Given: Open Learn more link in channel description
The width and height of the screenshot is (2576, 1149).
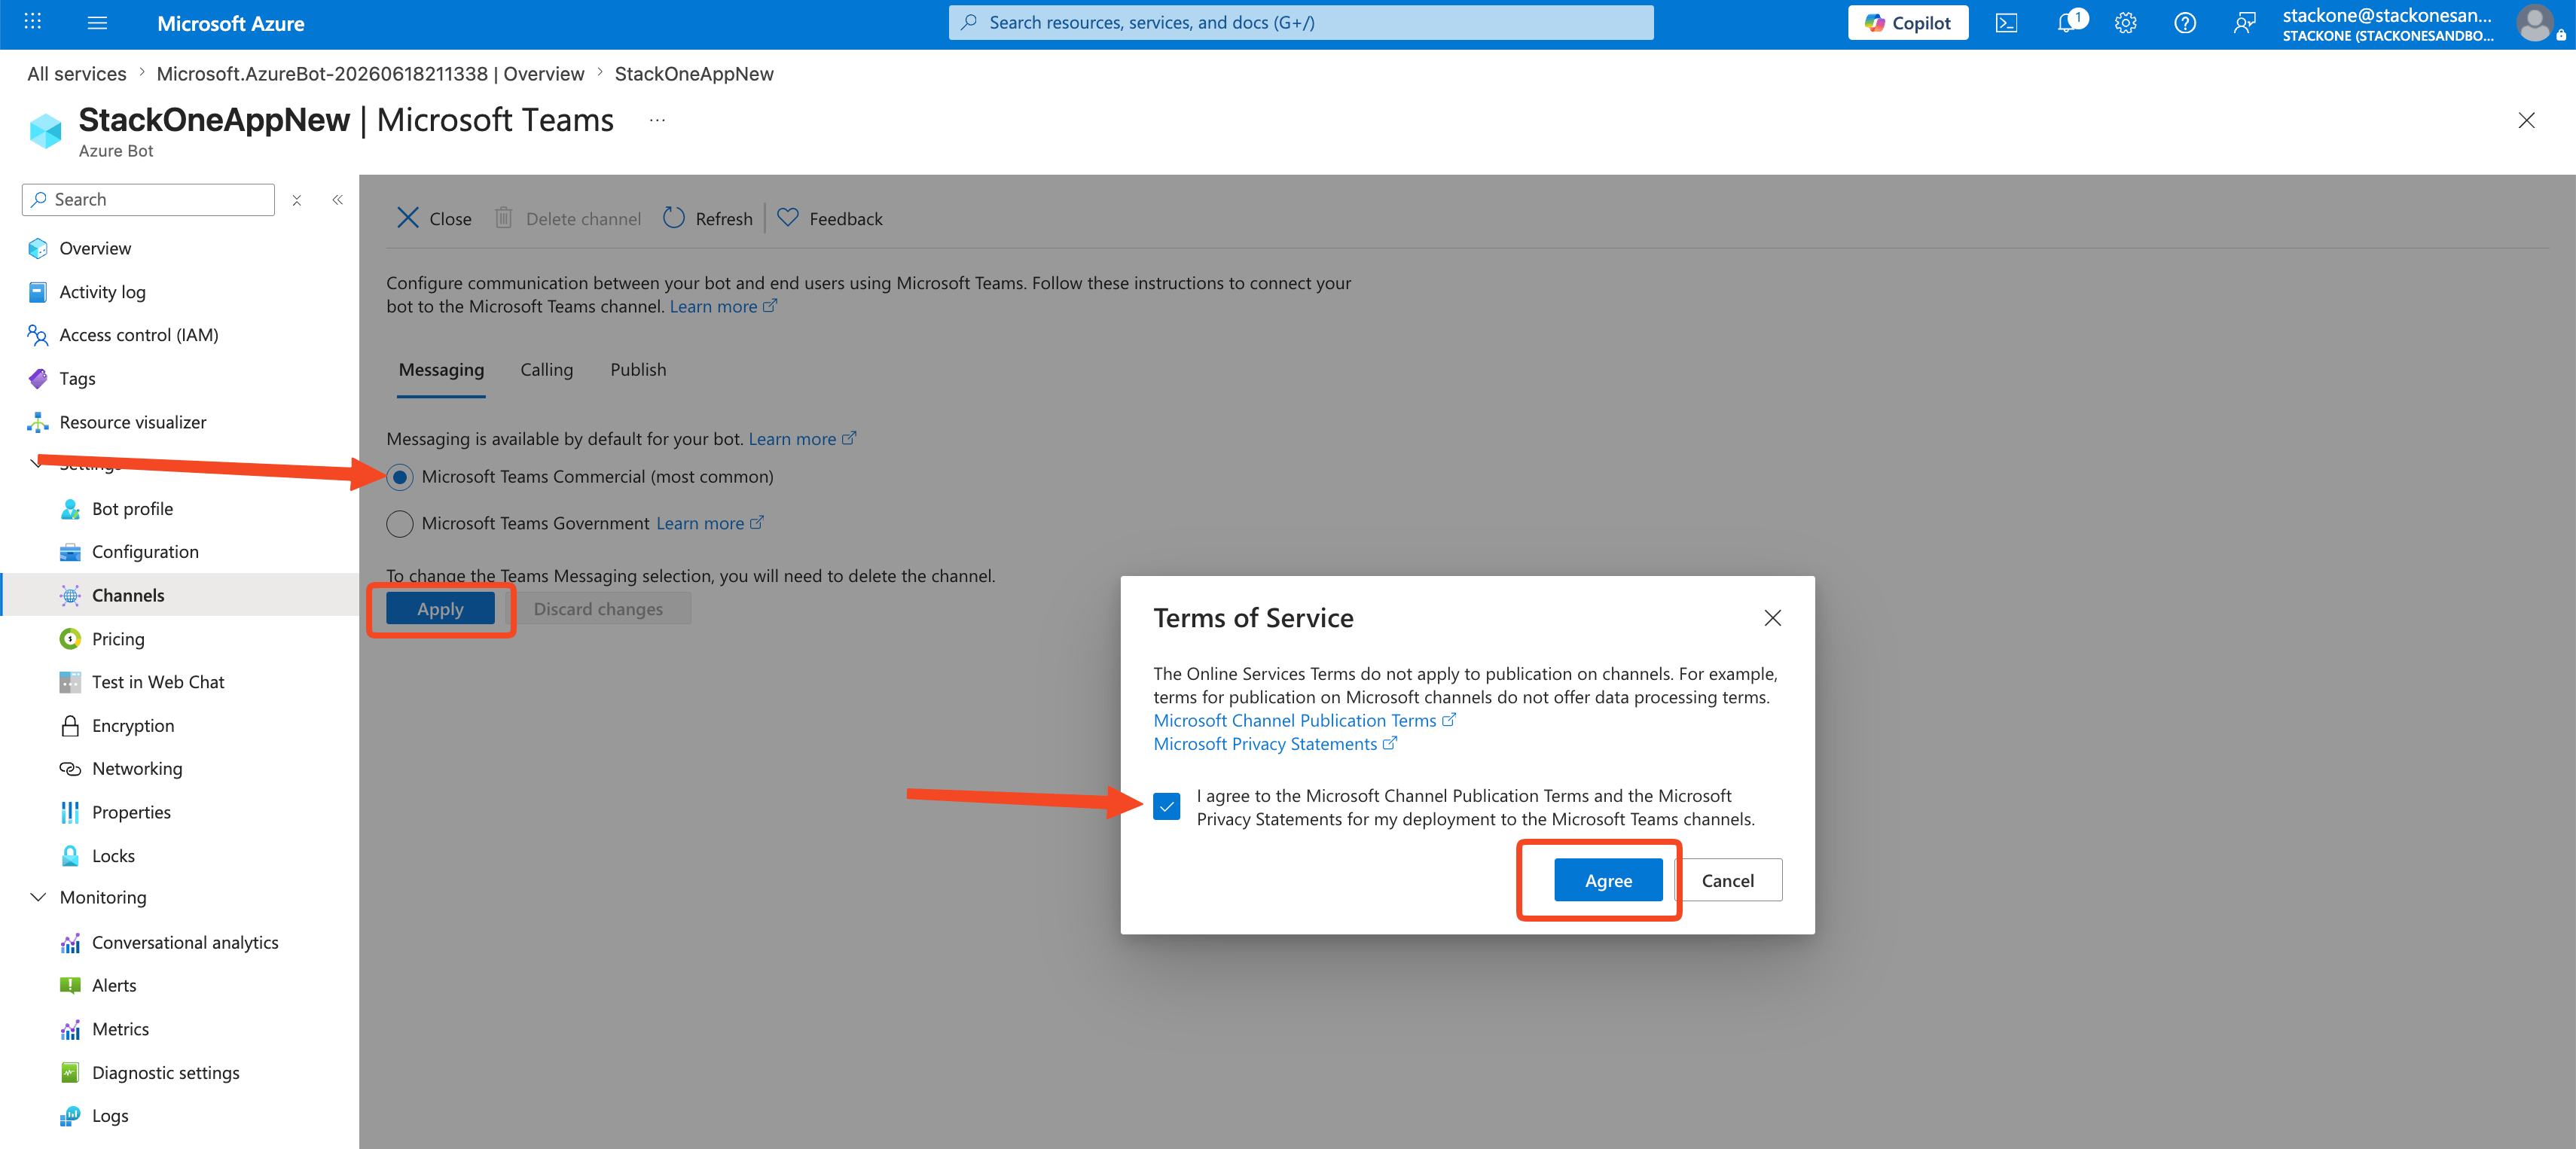Looking at the screenshot, I should coord(723,307).
